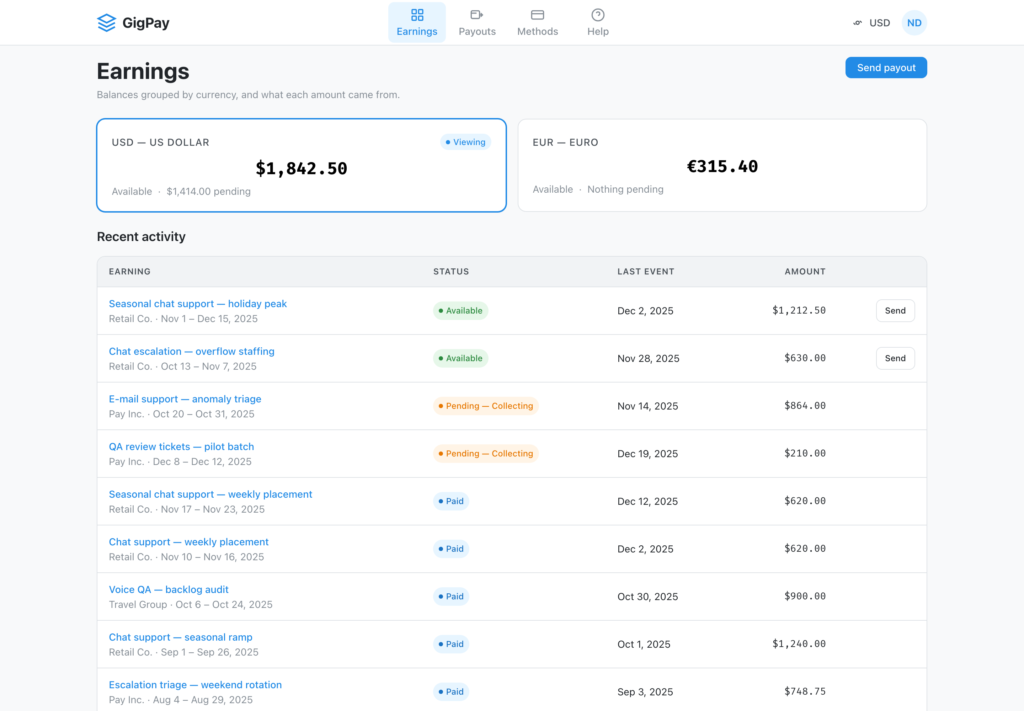Click Pending — Collecting badge for pilot batch

pyautogui.click(x=486, y=454)
